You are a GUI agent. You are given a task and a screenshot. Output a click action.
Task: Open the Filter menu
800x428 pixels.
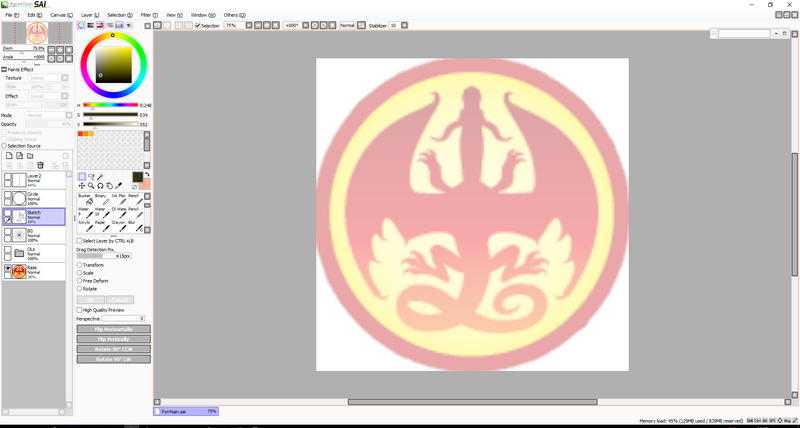[146, 15]
